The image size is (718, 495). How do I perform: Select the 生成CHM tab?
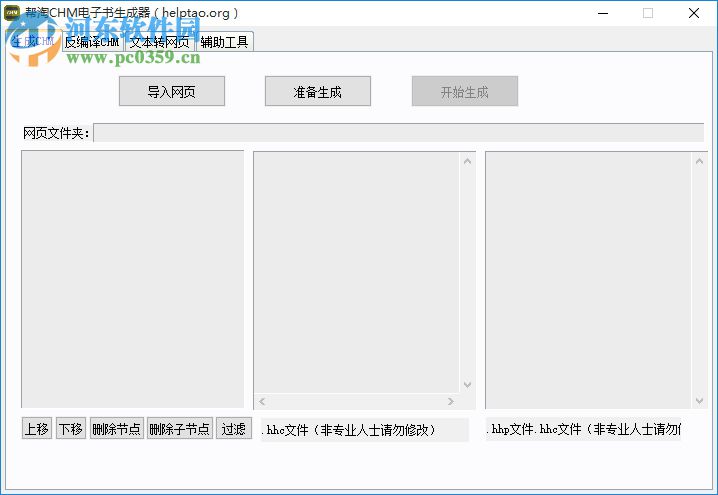[33, 41]
